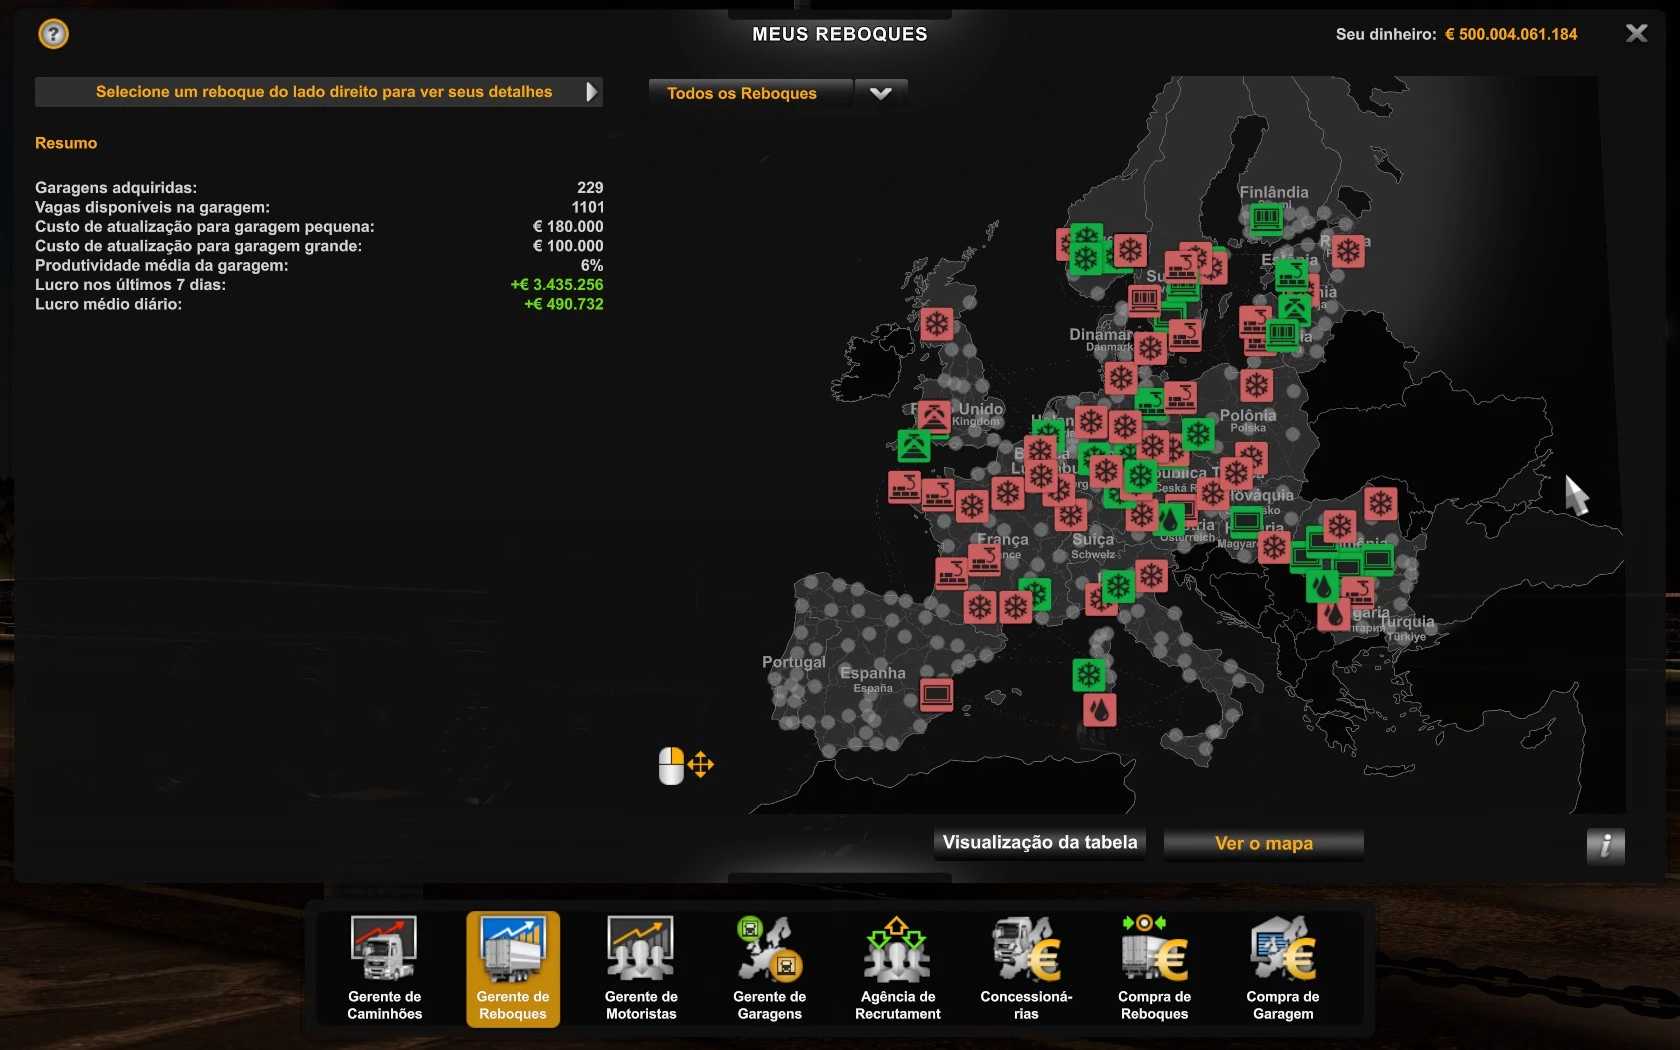Switch to Visualização da tabela
This screenshot has height=1050, width=1680.
tap(1039, 843)
